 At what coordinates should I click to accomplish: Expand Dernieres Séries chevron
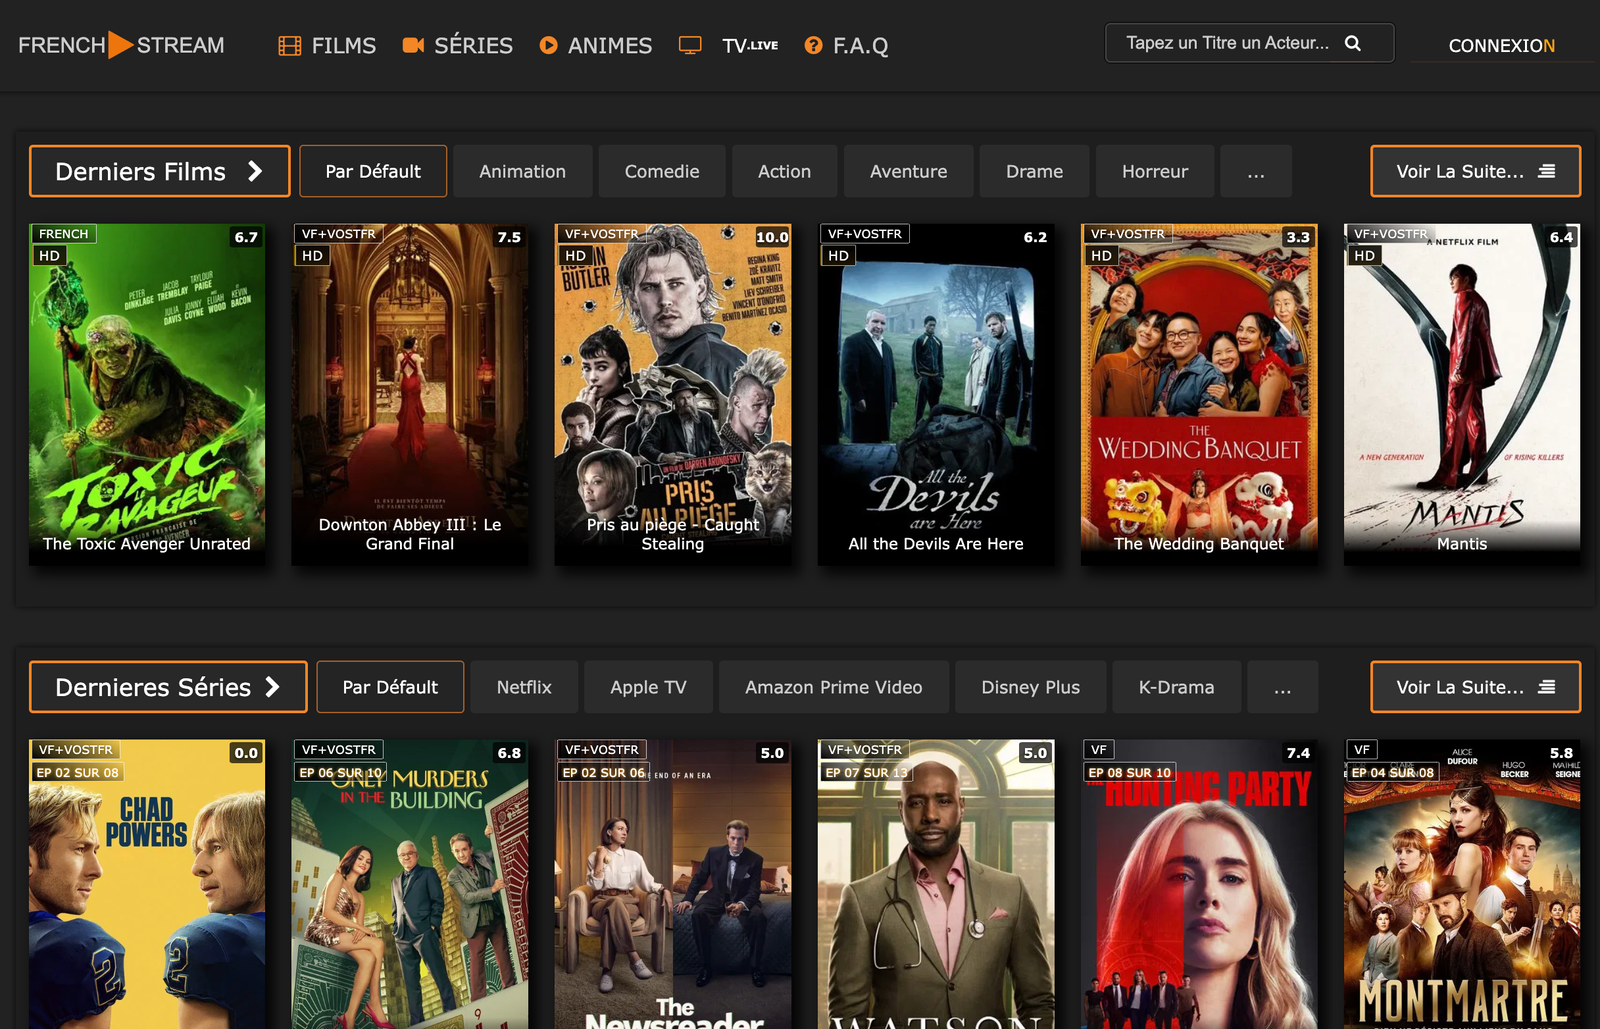pos(272,687)
